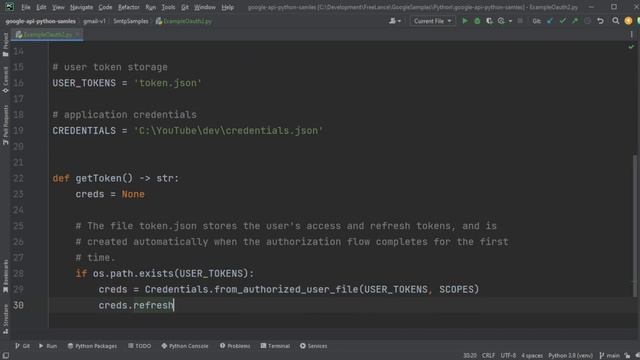Open the Edit menu
Viewport: 640px width, 360px height.
(41, 7)
